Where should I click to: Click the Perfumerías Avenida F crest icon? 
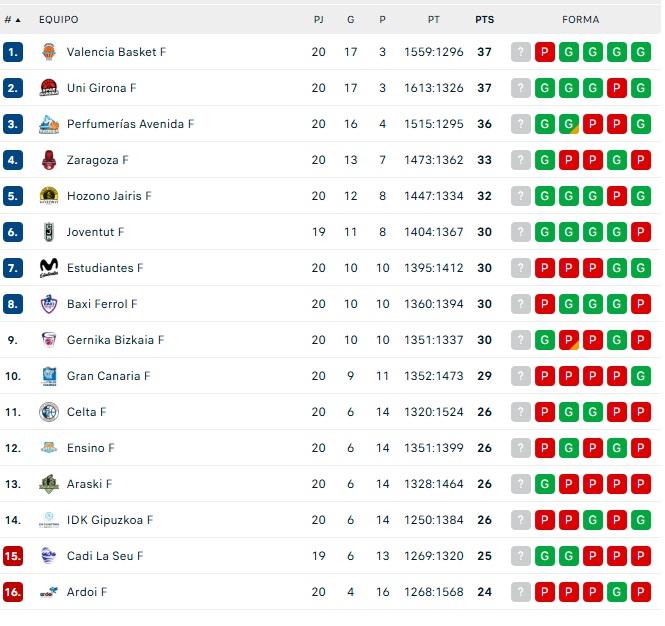coord(49,124)
